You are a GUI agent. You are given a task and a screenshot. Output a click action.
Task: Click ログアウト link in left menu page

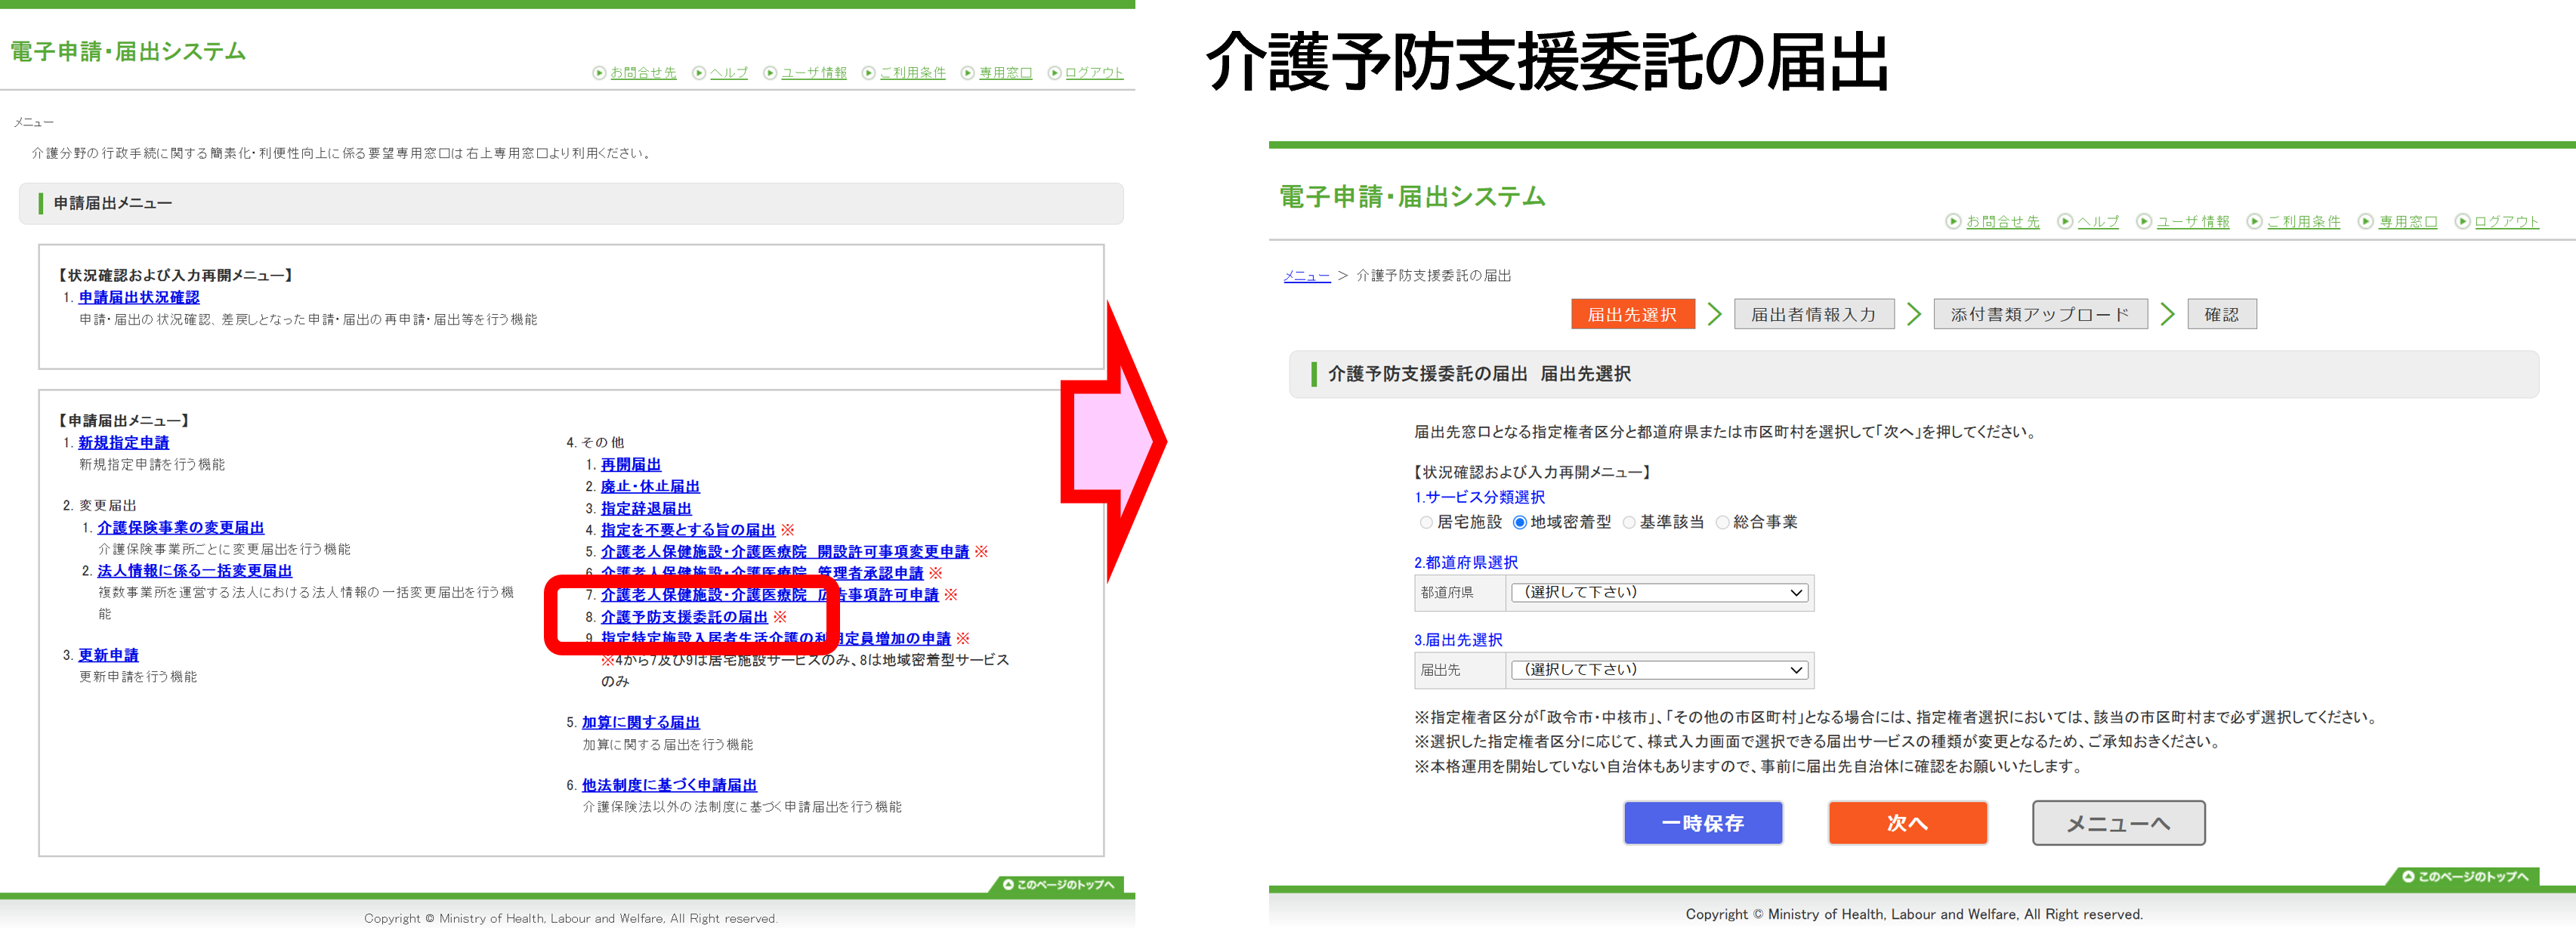pos(1094,73)
